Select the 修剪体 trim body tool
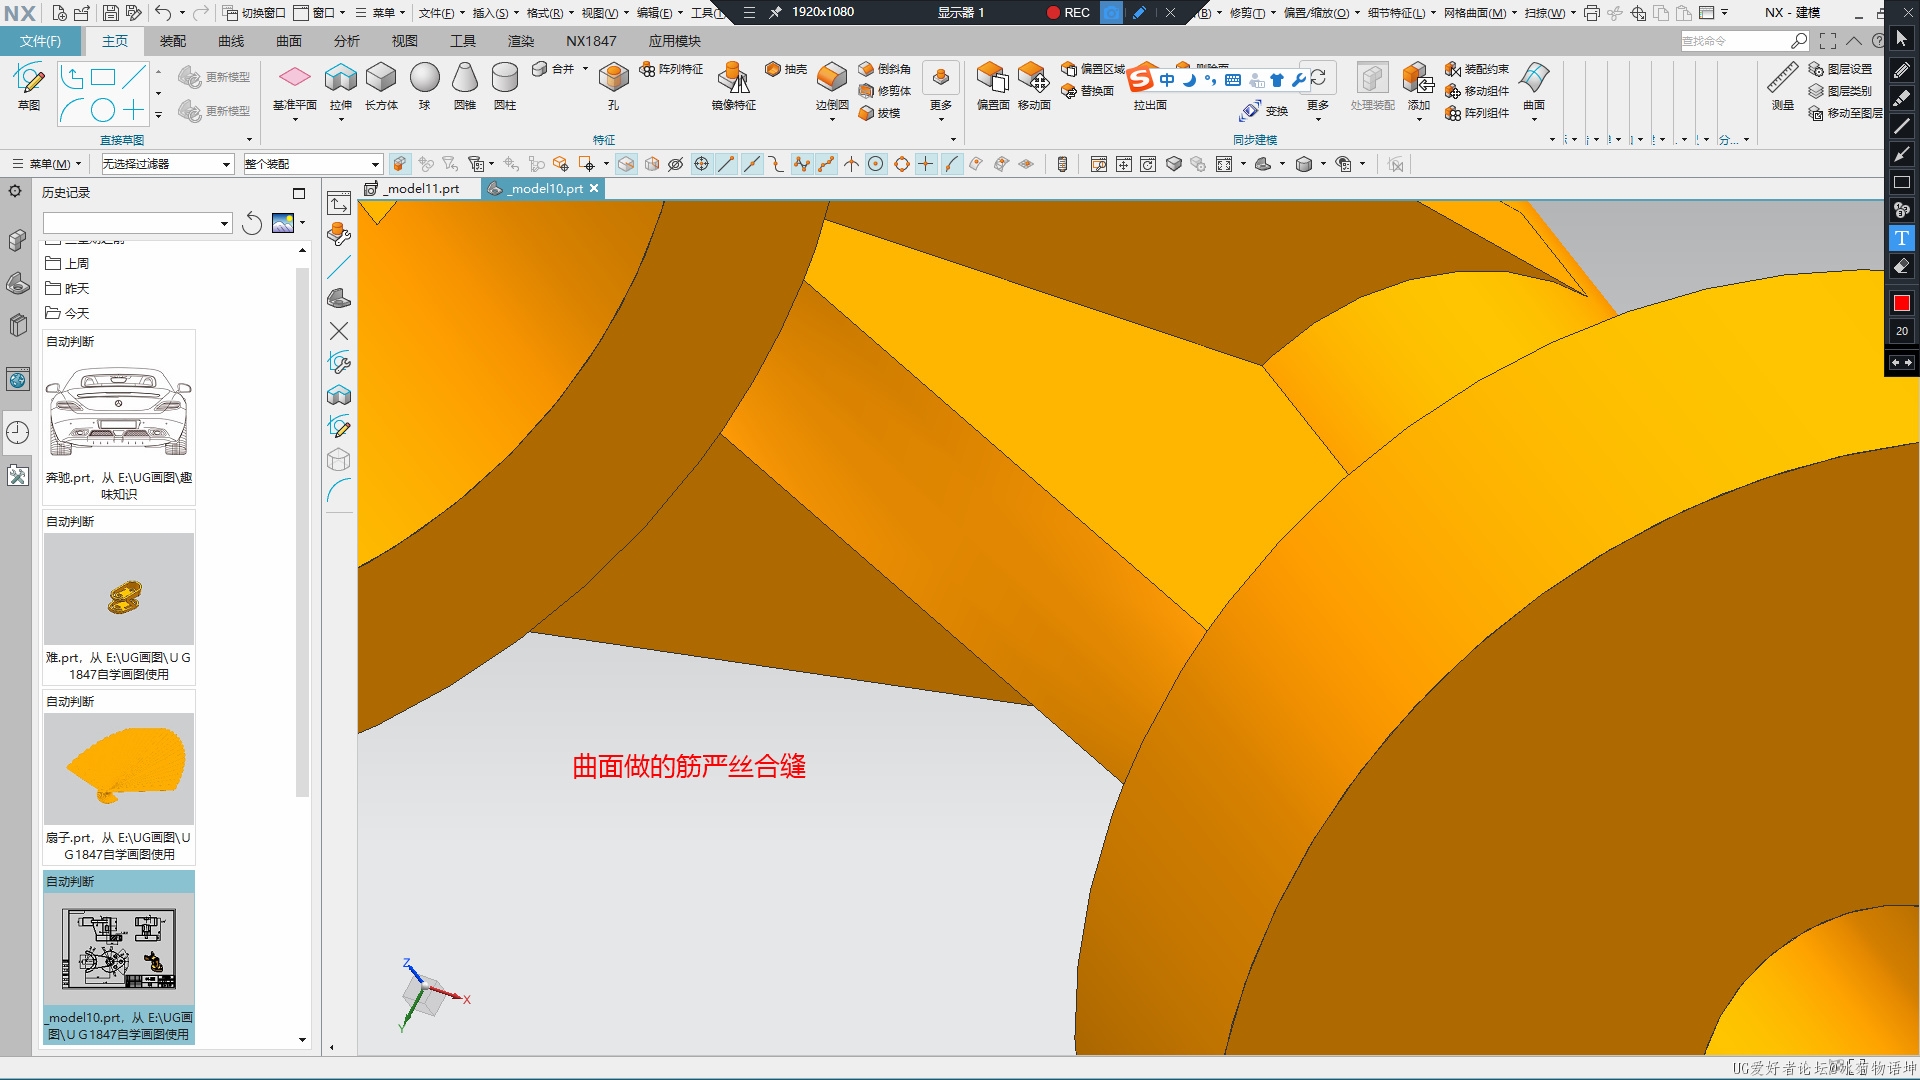1920x1080 pixels. tap(885, 91)
